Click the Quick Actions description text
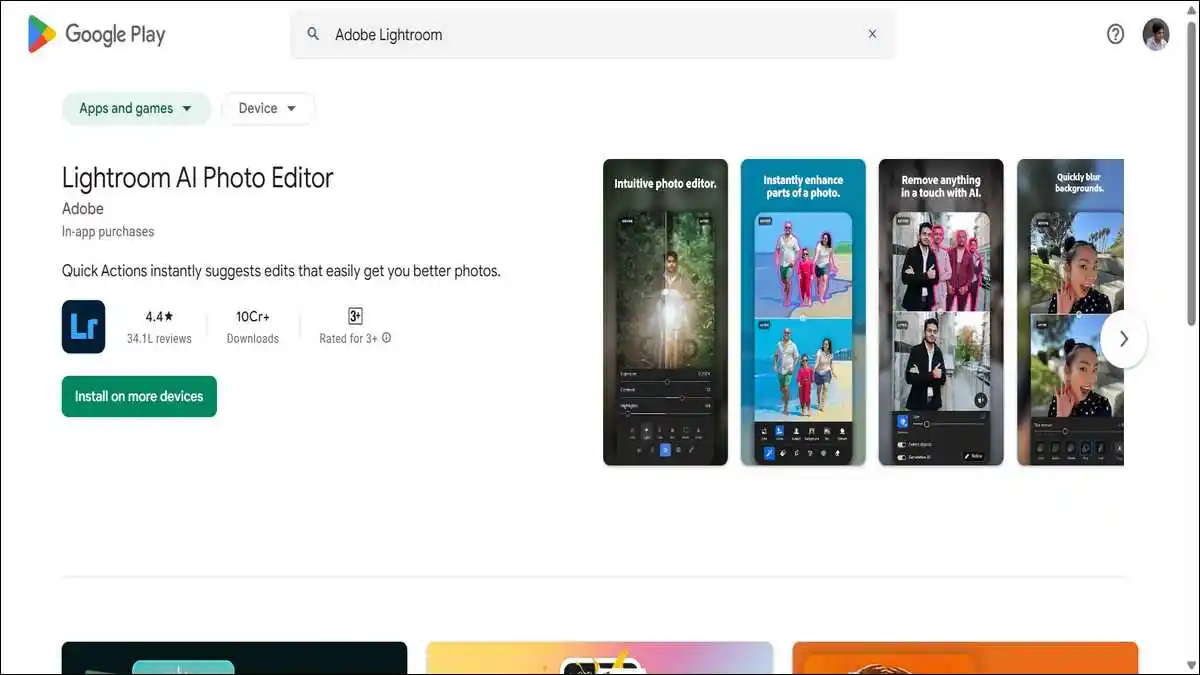Screen dimensions: 1200x675 [281, 271]
